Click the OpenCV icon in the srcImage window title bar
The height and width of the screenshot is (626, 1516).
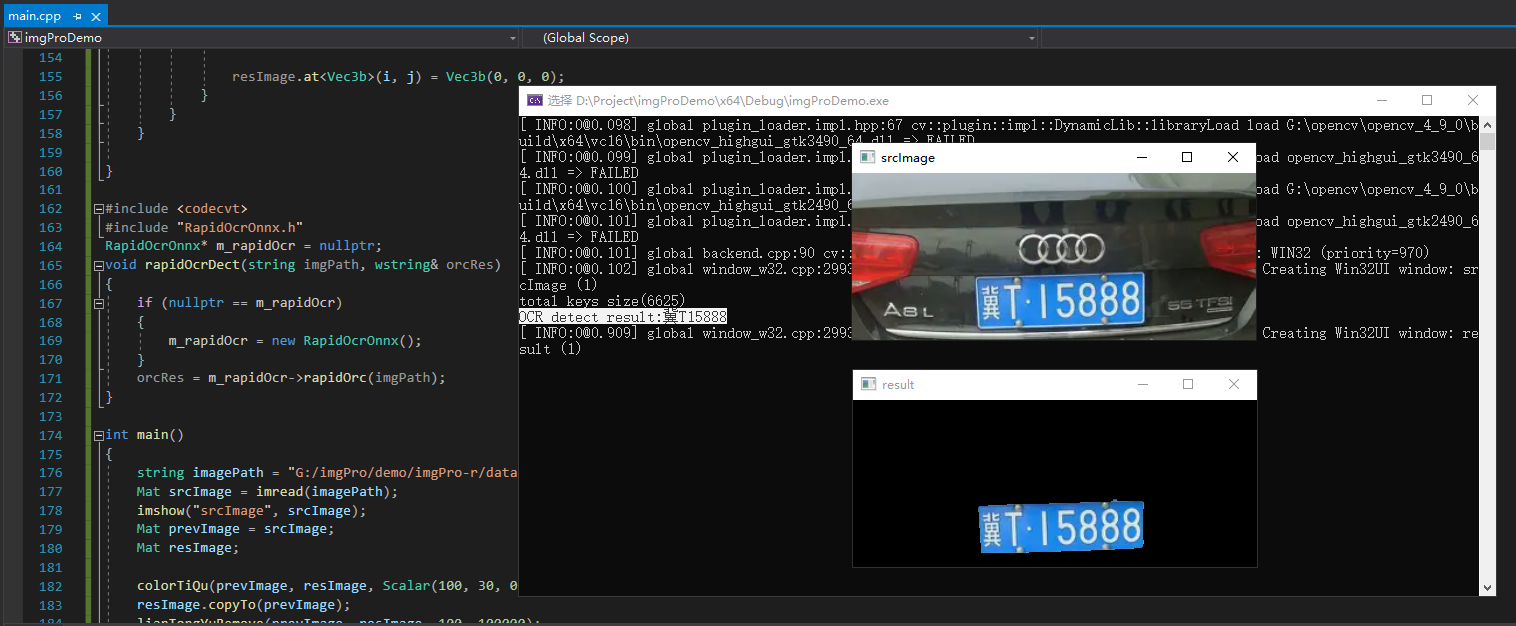click(x=866, y=157)
